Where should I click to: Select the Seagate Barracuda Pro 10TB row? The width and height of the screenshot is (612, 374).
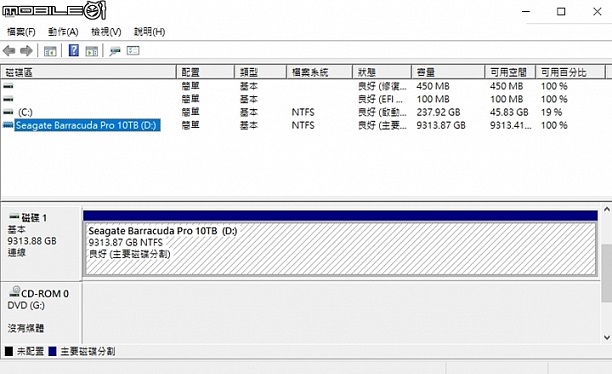pyautogui.click(x=304, y=125)
